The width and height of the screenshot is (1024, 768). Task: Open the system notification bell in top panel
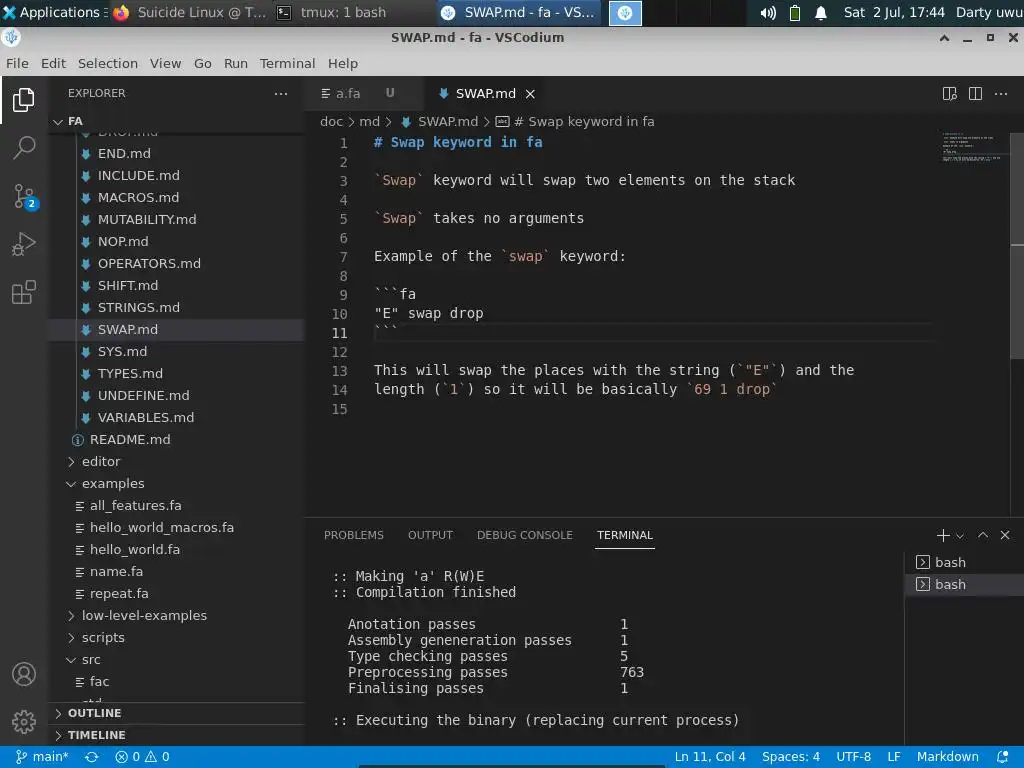pyautogui.click(x=821, y=12)
